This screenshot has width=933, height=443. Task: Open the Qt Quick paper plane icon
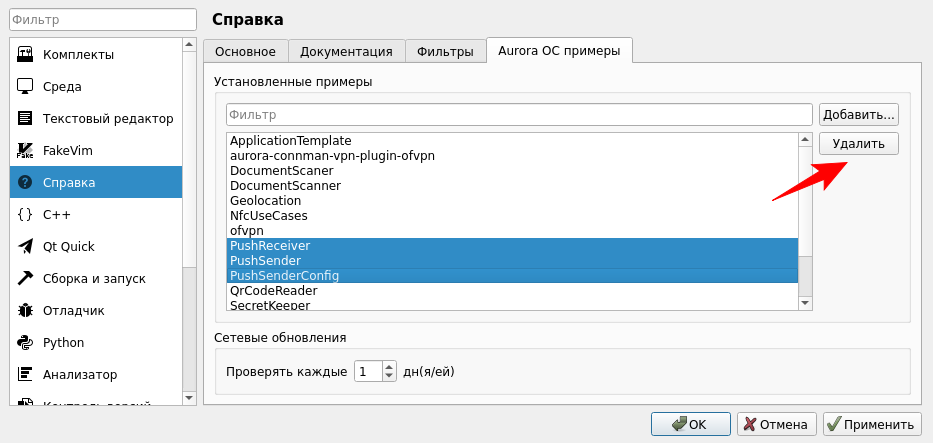click(x=26, y=246)
